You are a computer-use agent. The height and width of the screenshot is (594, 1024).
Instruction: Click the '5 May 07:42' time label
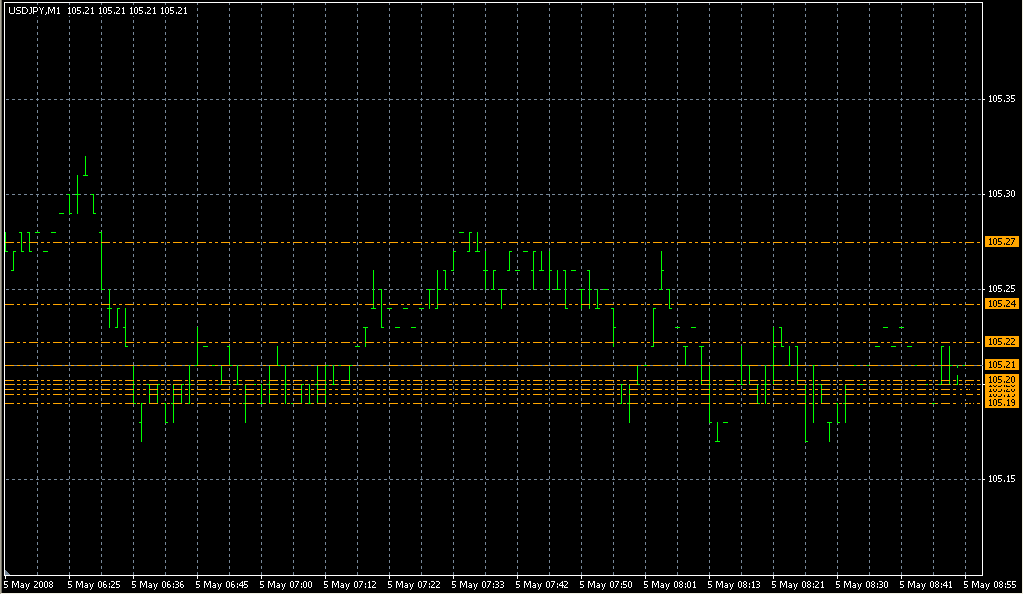542,585
